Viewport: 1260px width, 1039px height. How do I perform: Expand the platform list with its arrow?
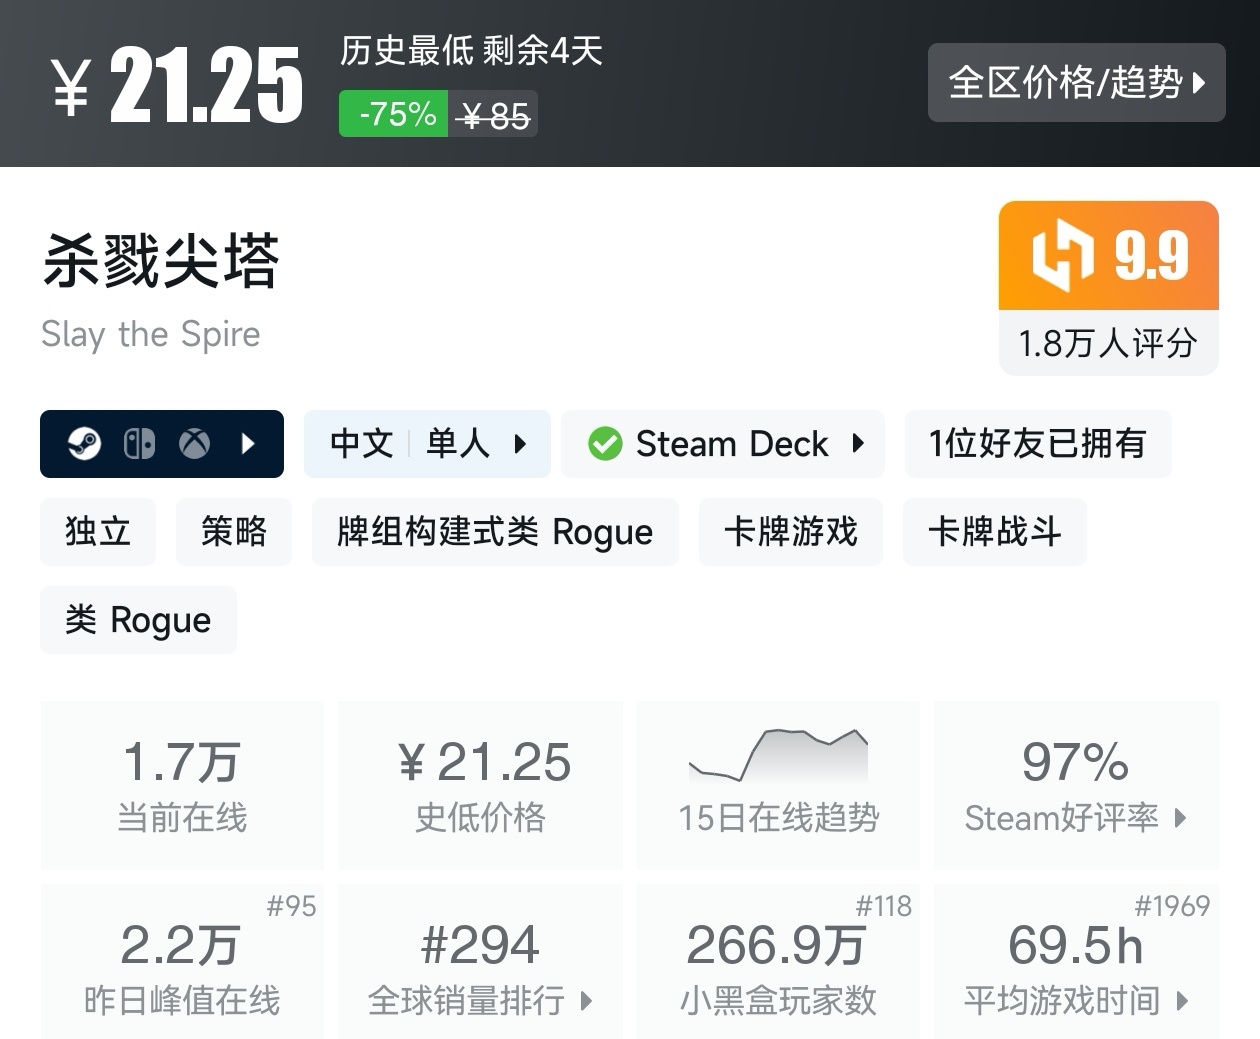(x=248, y=443)
